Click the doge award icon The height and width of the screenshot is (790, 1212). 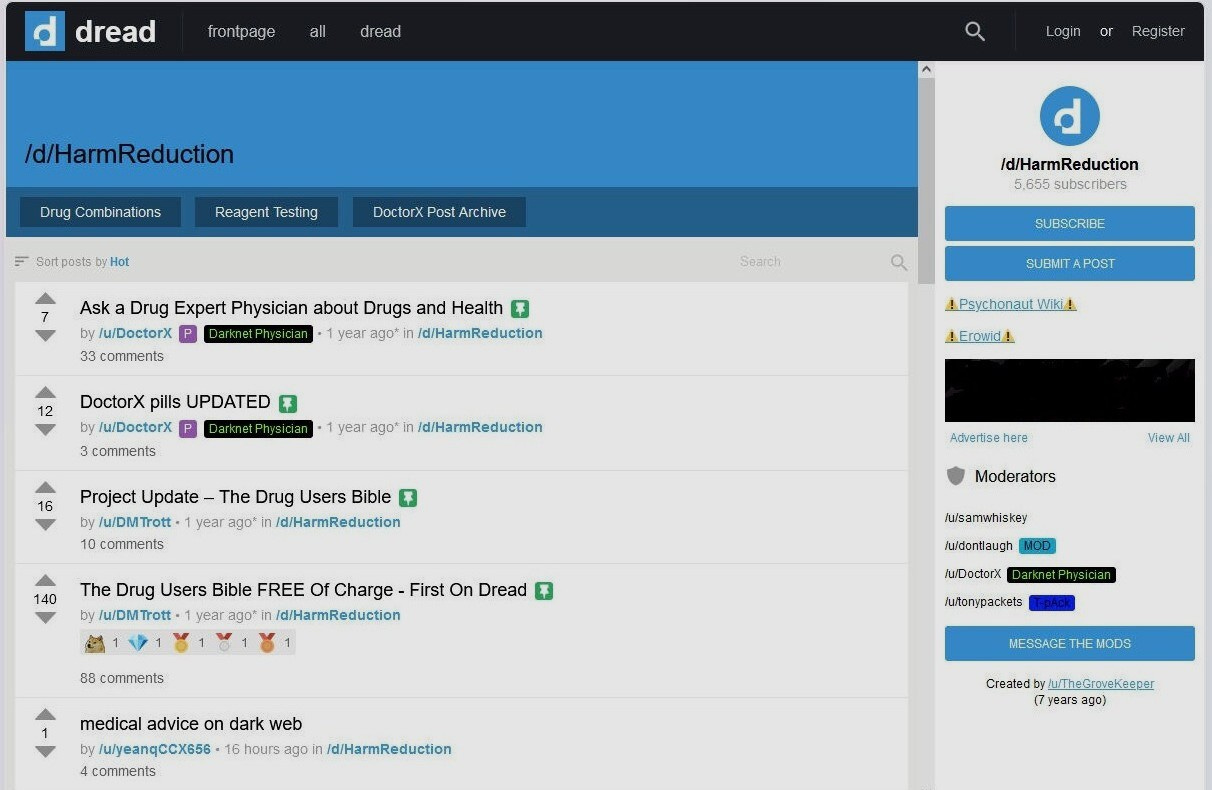pos(95,643)
